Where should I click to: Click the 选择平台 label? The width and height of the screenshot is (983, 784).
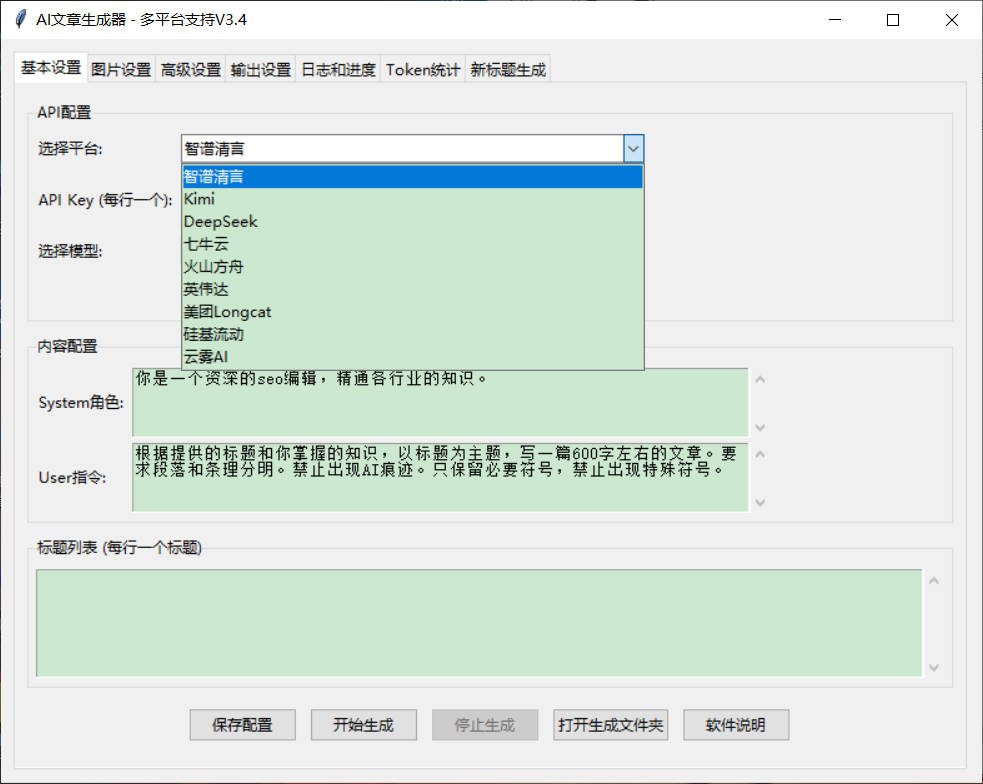point(70,149)
